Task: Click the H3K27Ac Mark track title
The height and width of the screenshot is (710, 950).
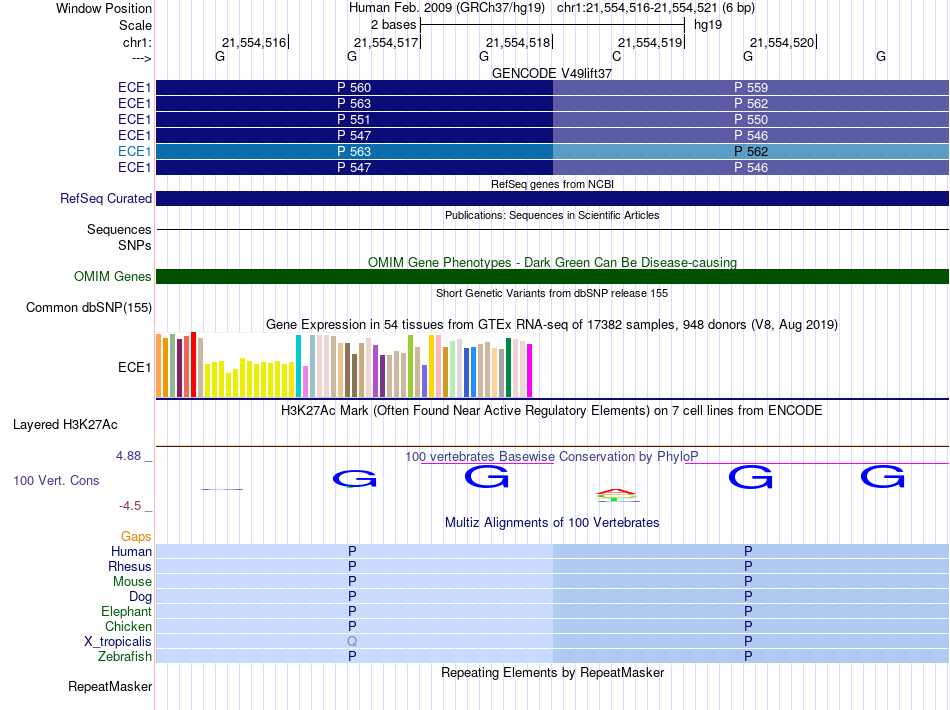Action: point(552,411)
